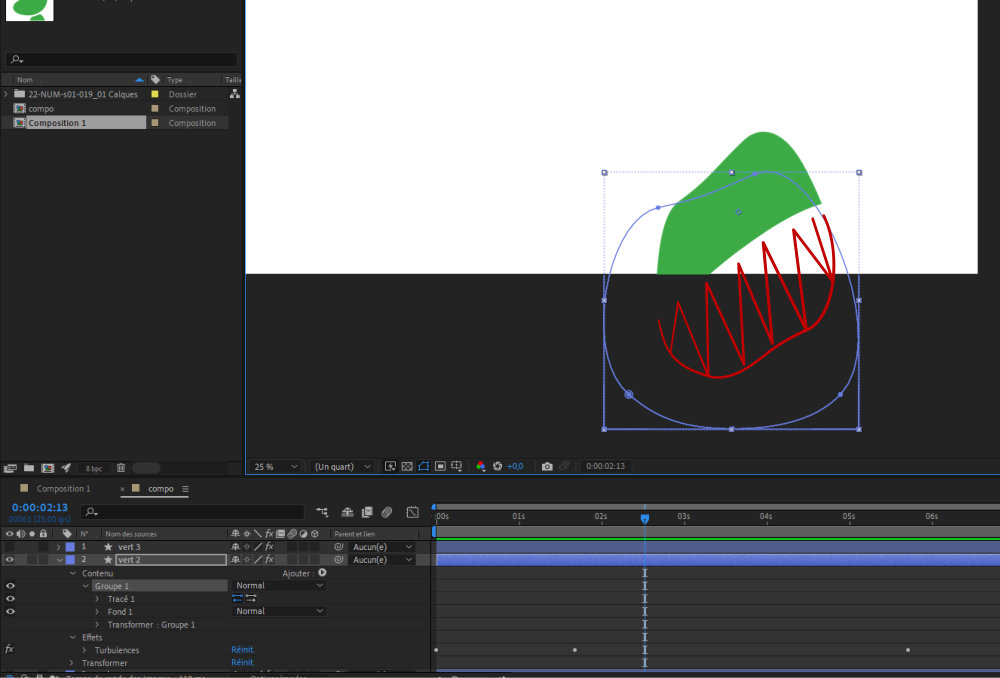
Task: Click the snapshot camera icon in viewer
Action: tap(547, 466)
